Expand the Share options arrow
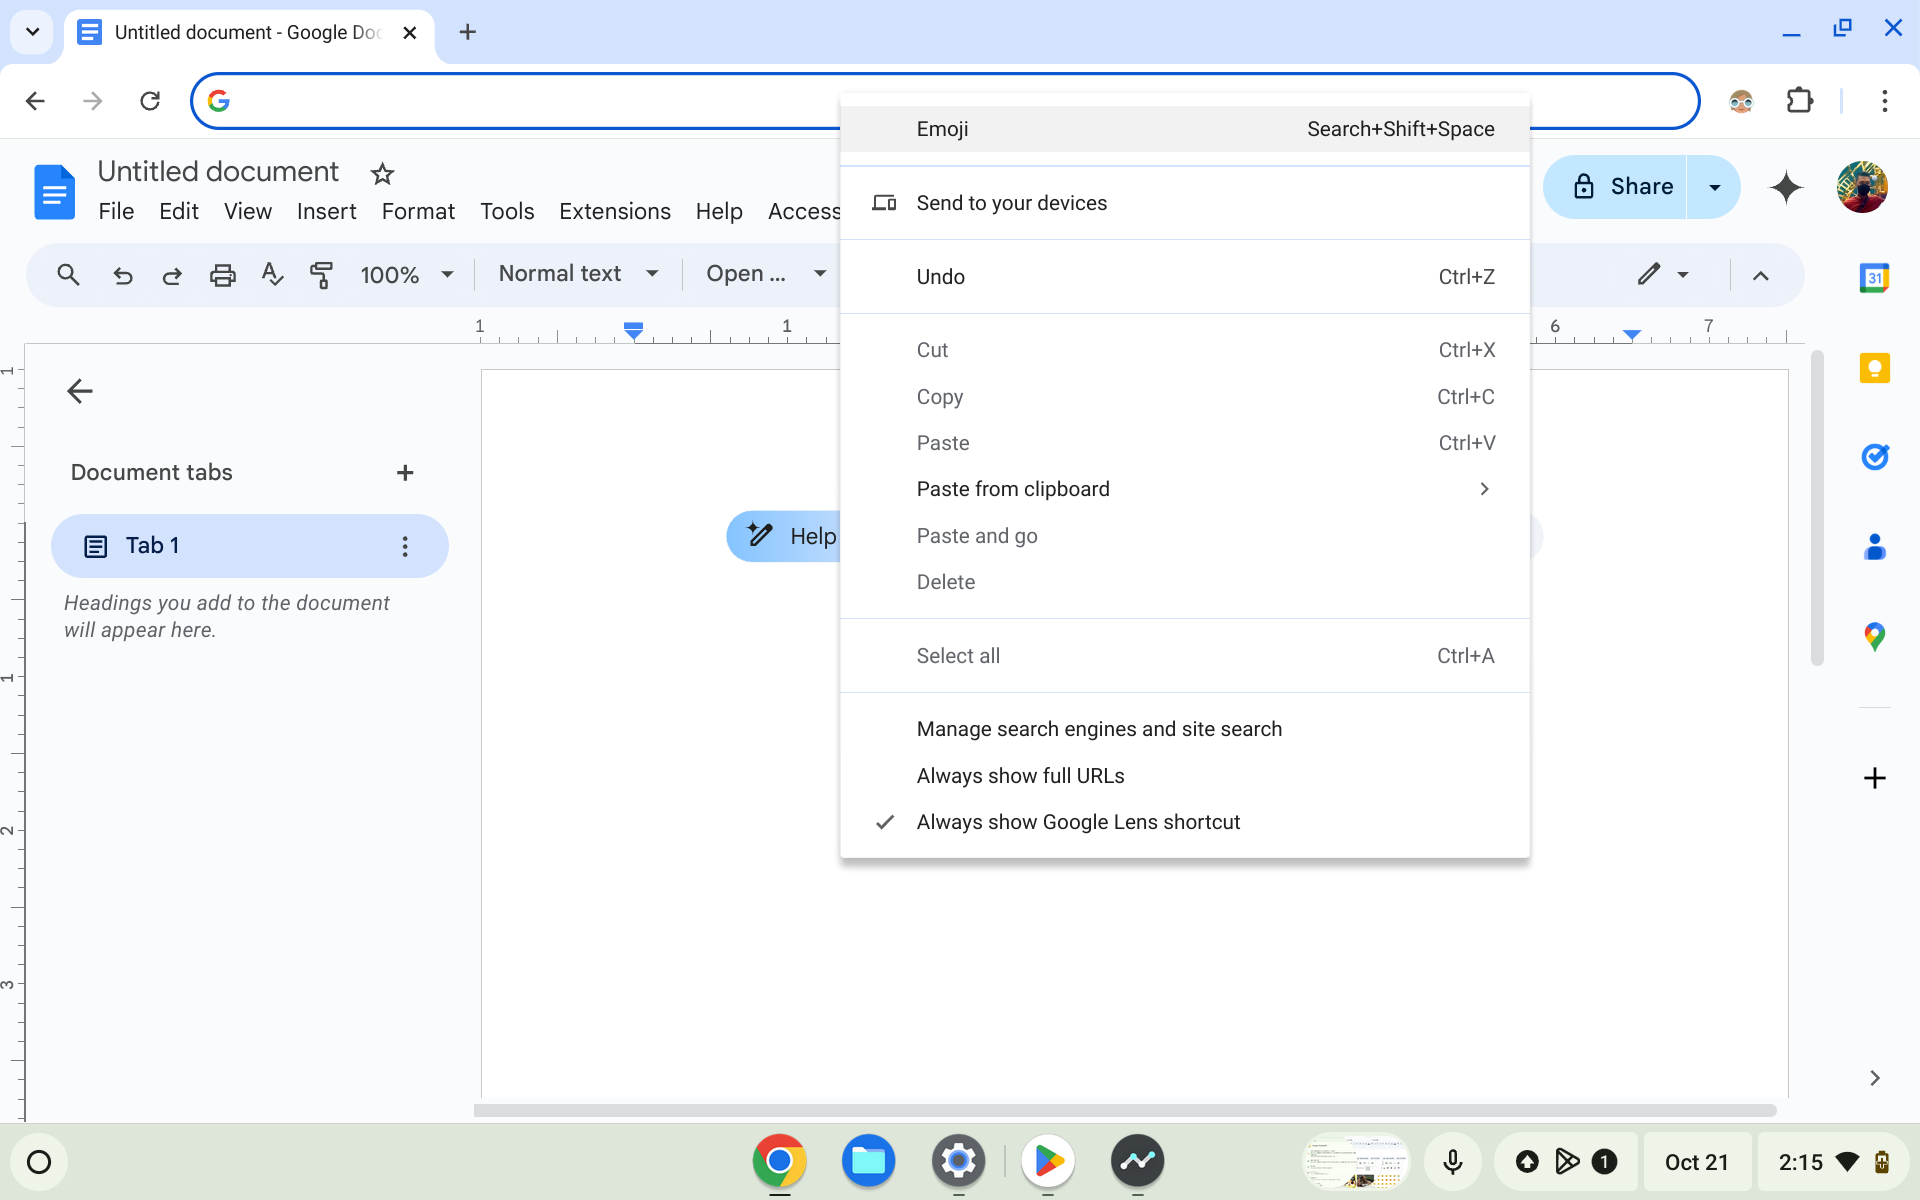 1714,187
